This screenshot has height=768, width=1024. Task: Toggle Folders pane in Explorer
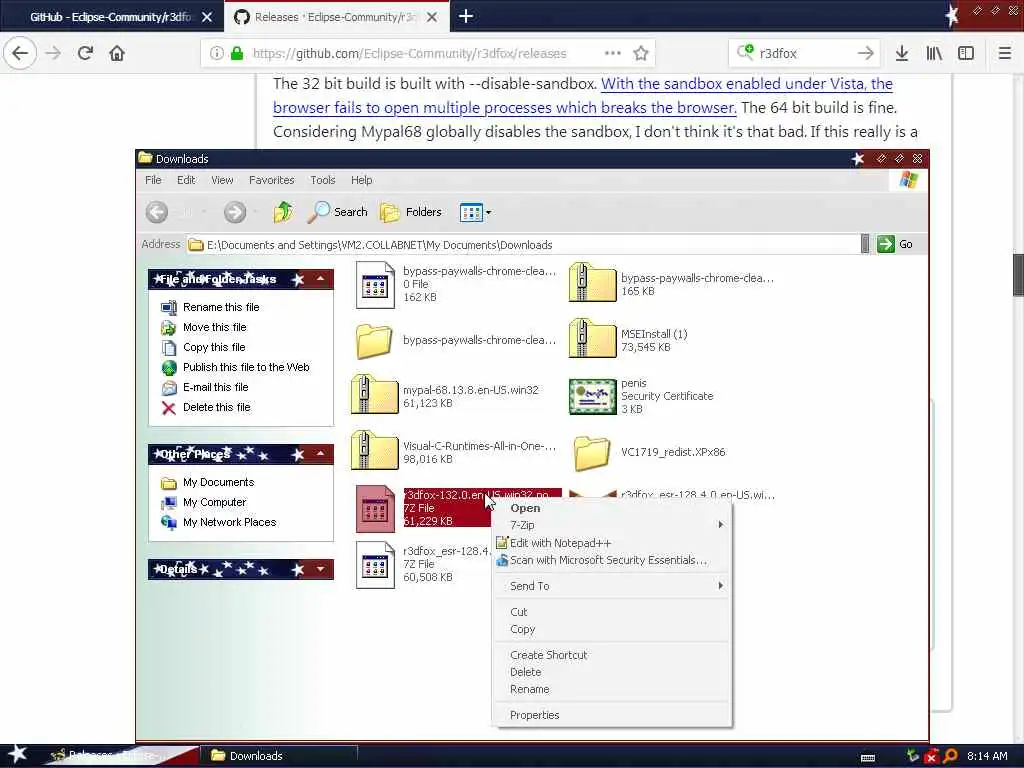pyautogui.click(x=411, y=212)
